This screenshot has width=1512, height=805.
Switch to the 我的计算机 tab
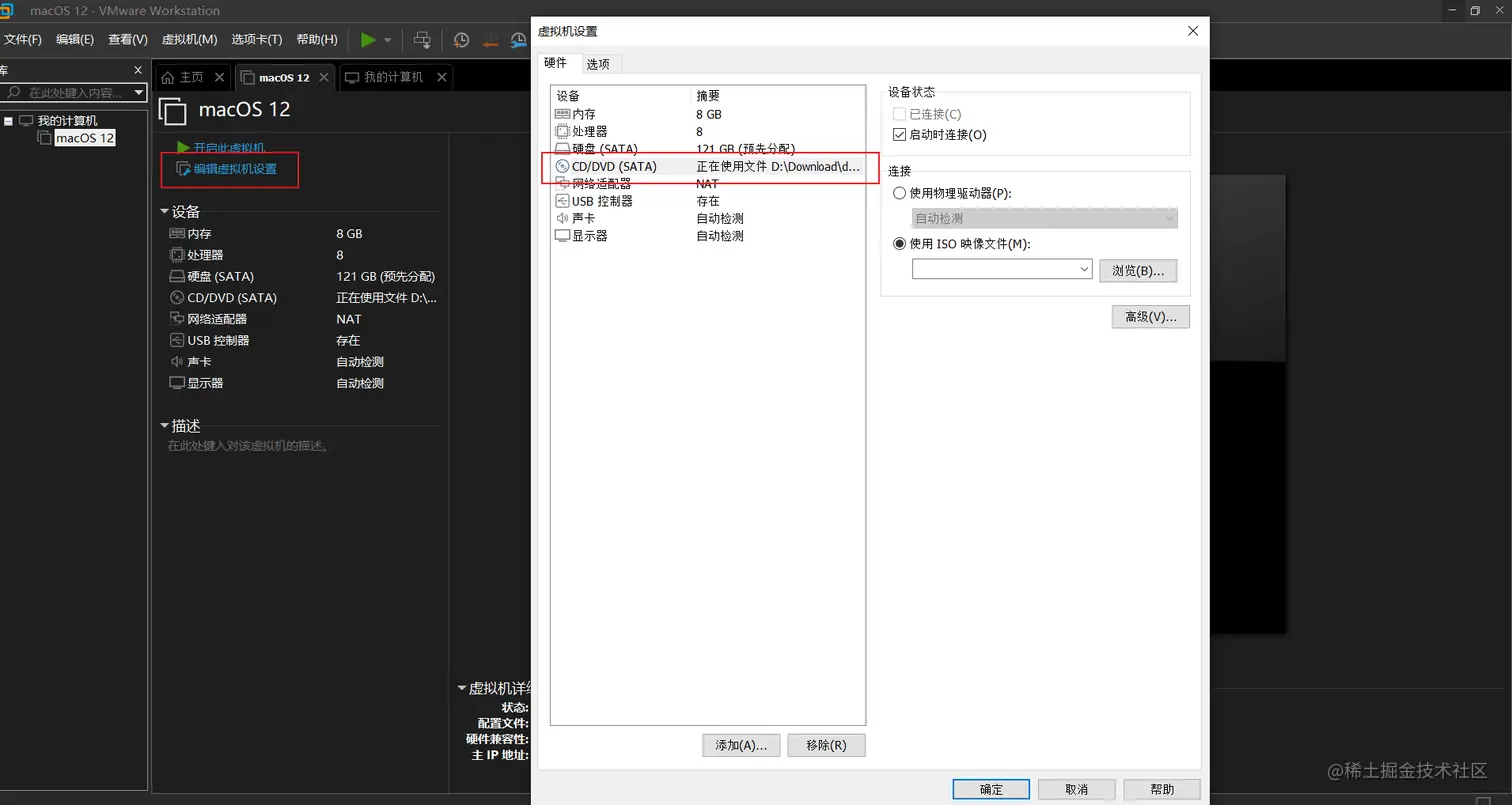[385, 77]
